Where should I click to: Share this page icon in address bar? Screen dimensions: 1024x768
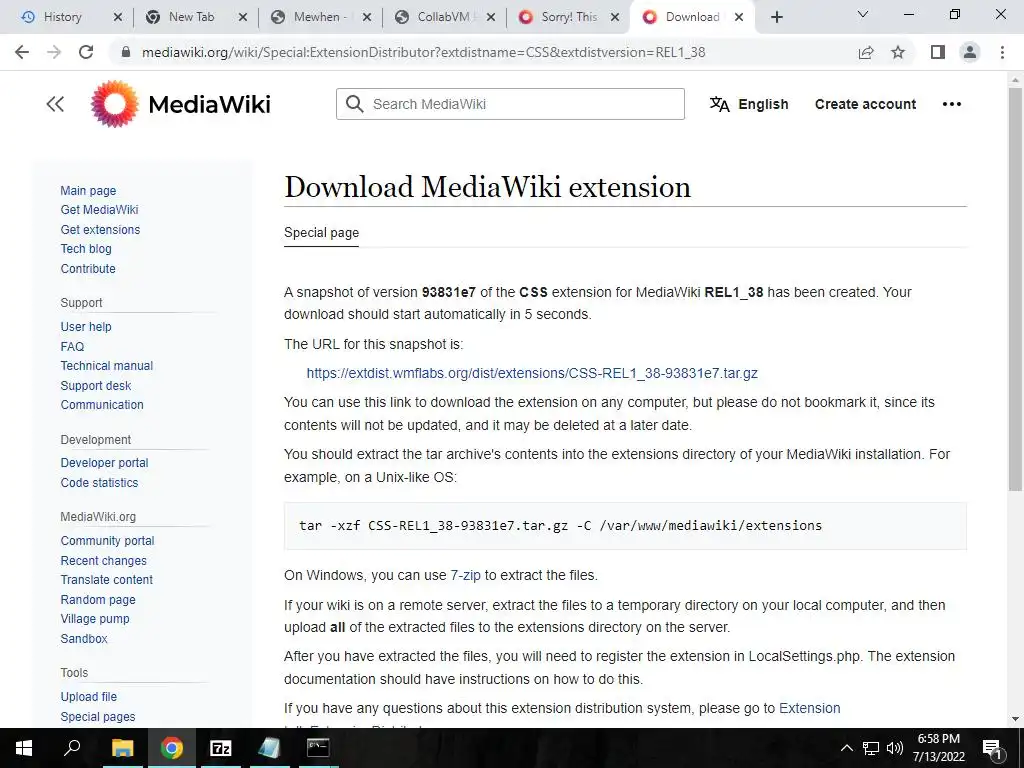[x=866, y=52]
